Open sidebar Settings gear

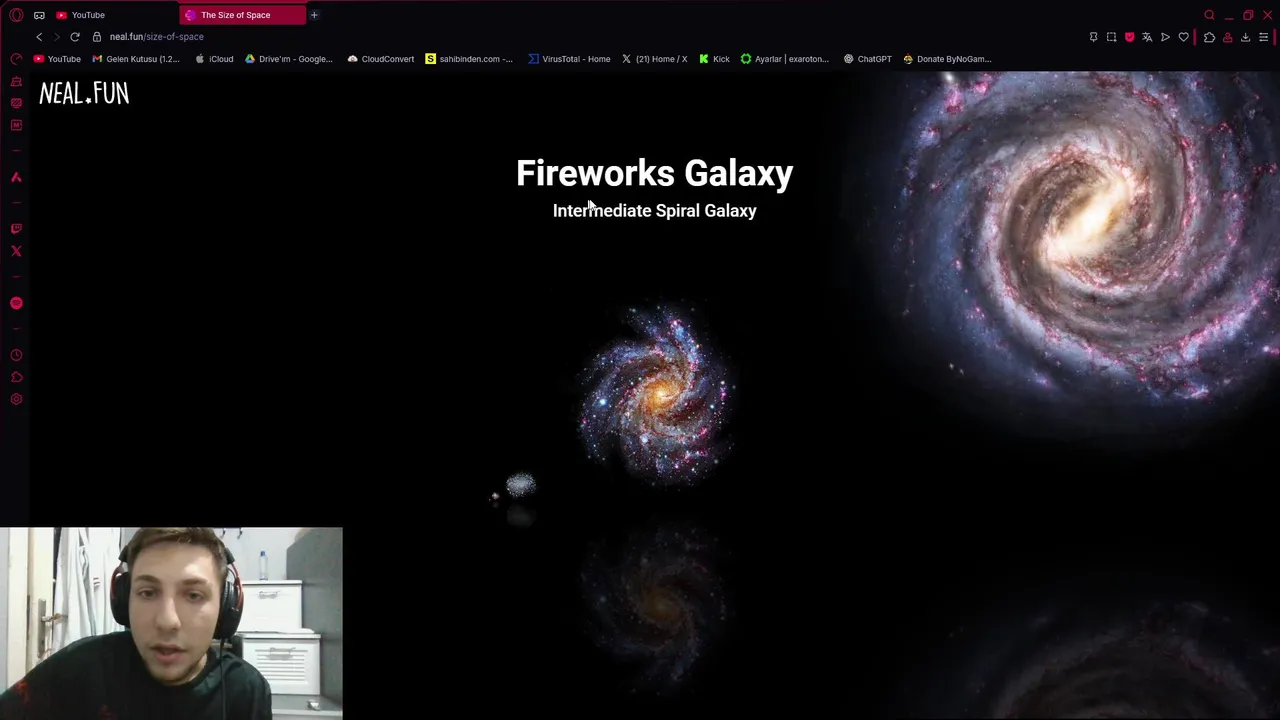(16, 399)
